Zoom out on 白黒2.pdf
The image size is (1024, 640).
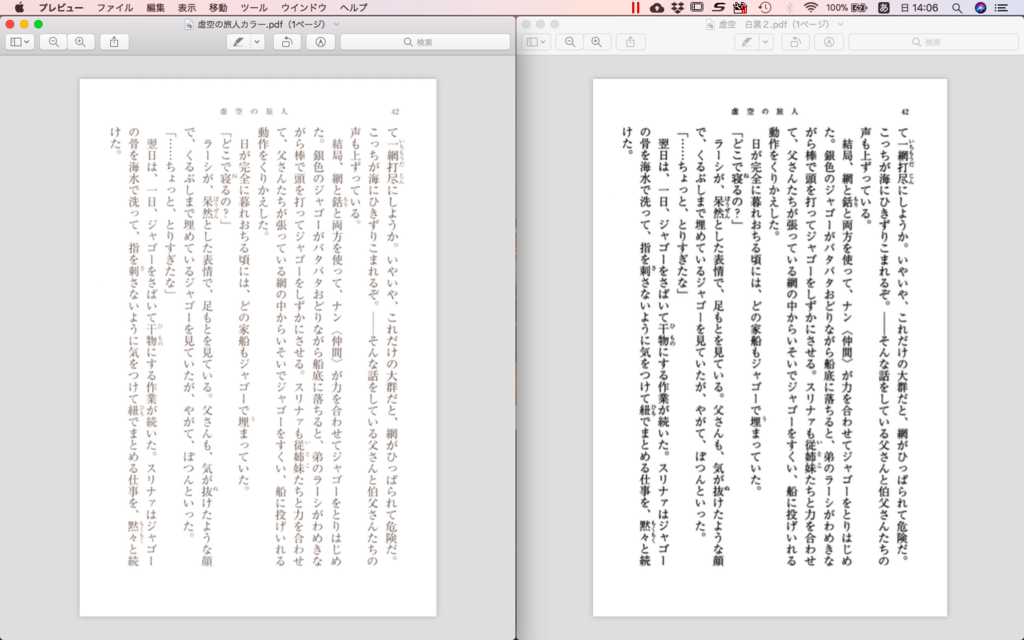(572, 42)
